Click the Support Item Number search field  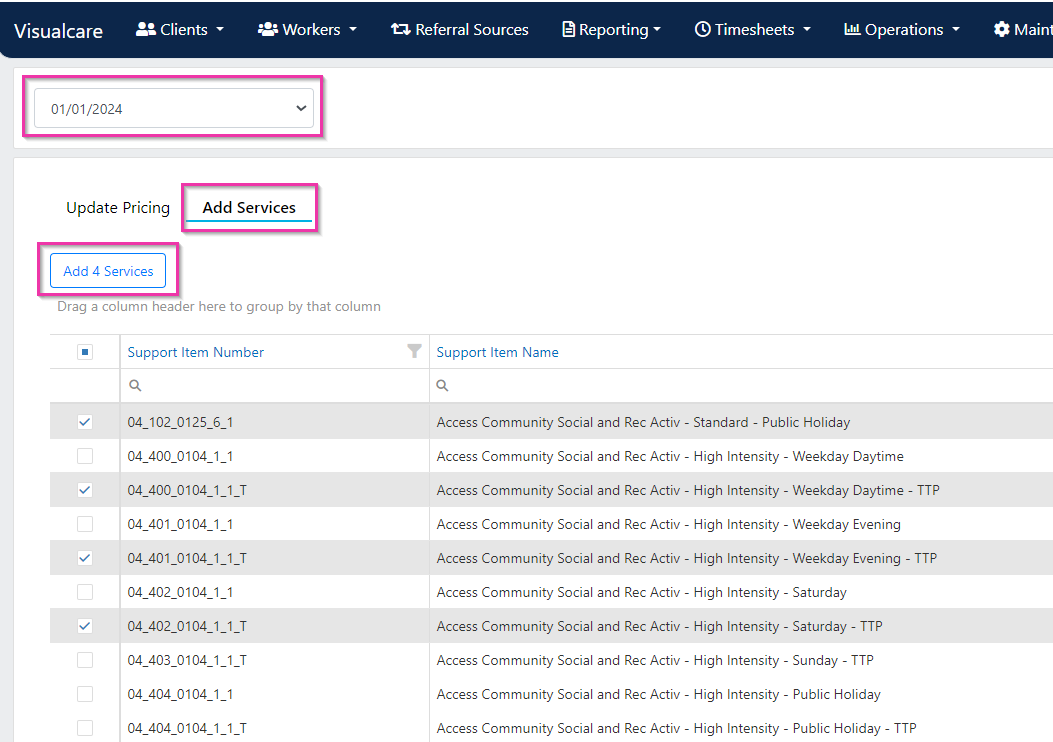click(x=275, y=385)
